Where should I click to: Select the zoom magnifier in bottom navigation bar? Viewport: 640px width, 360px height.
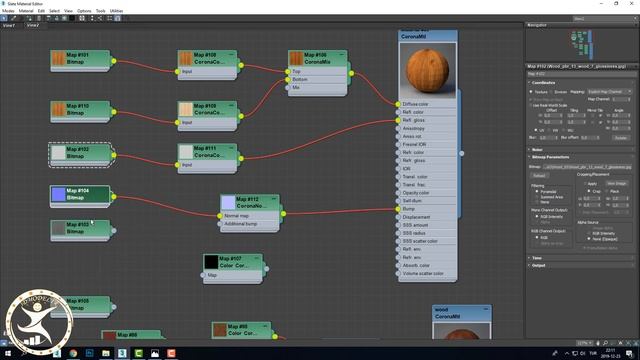tap(605, 343)
